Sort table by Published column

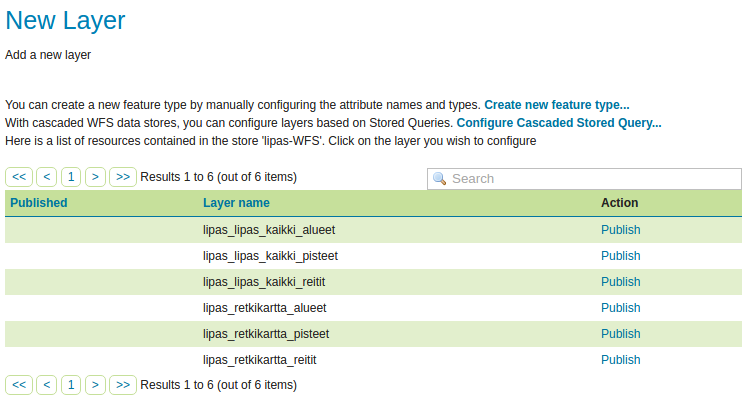(39, 203)
